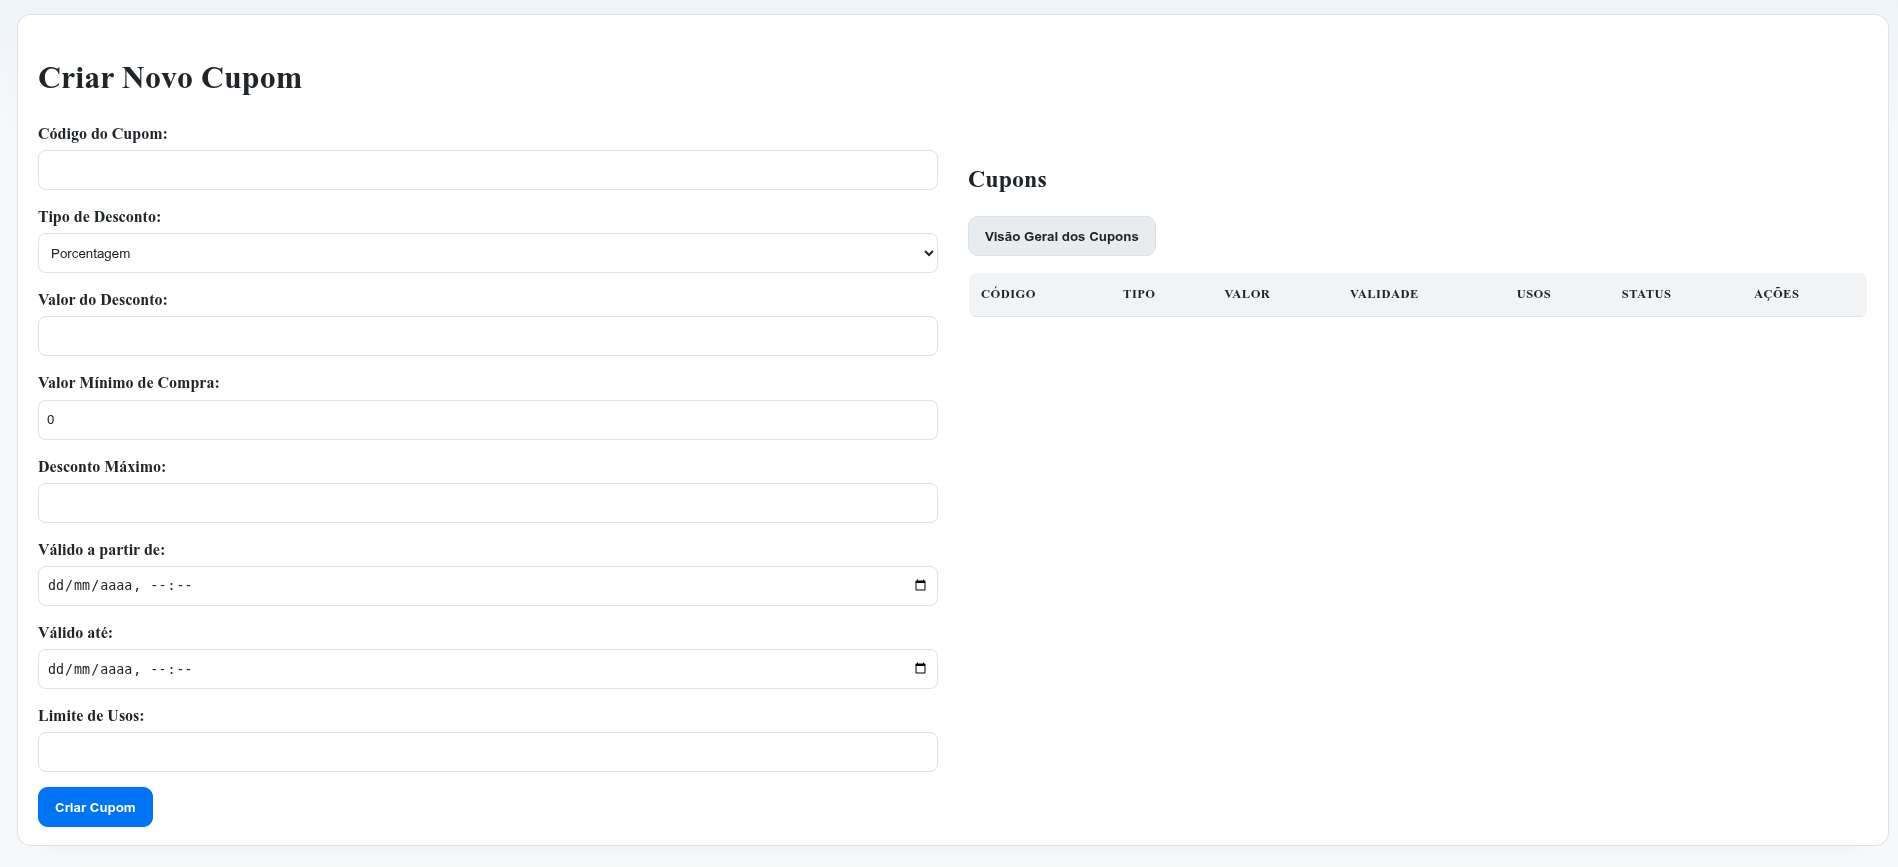Select the STATUS column header
Screen dimensions: 1898x867
click(1646, 294)
